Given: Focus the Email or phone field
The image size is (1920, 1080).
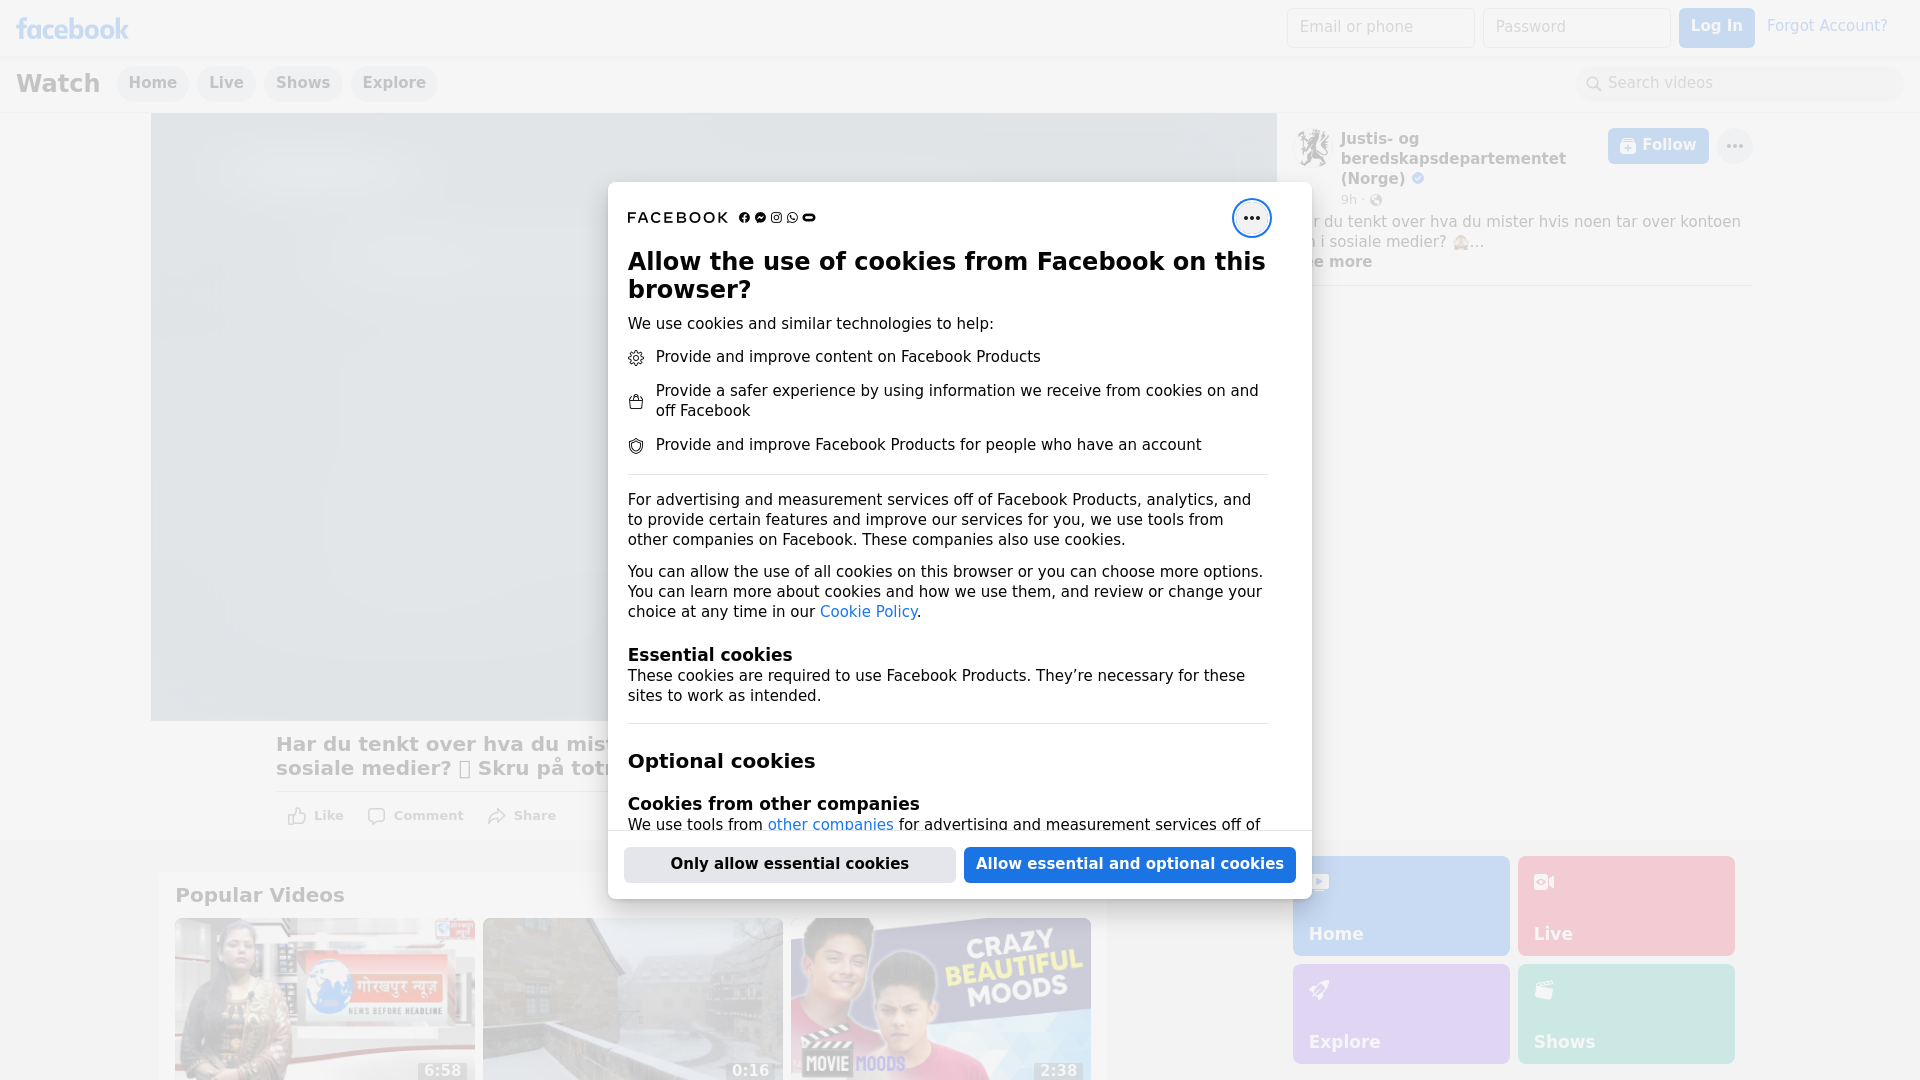Looking at the screenshot, I should click(1380, 27).
